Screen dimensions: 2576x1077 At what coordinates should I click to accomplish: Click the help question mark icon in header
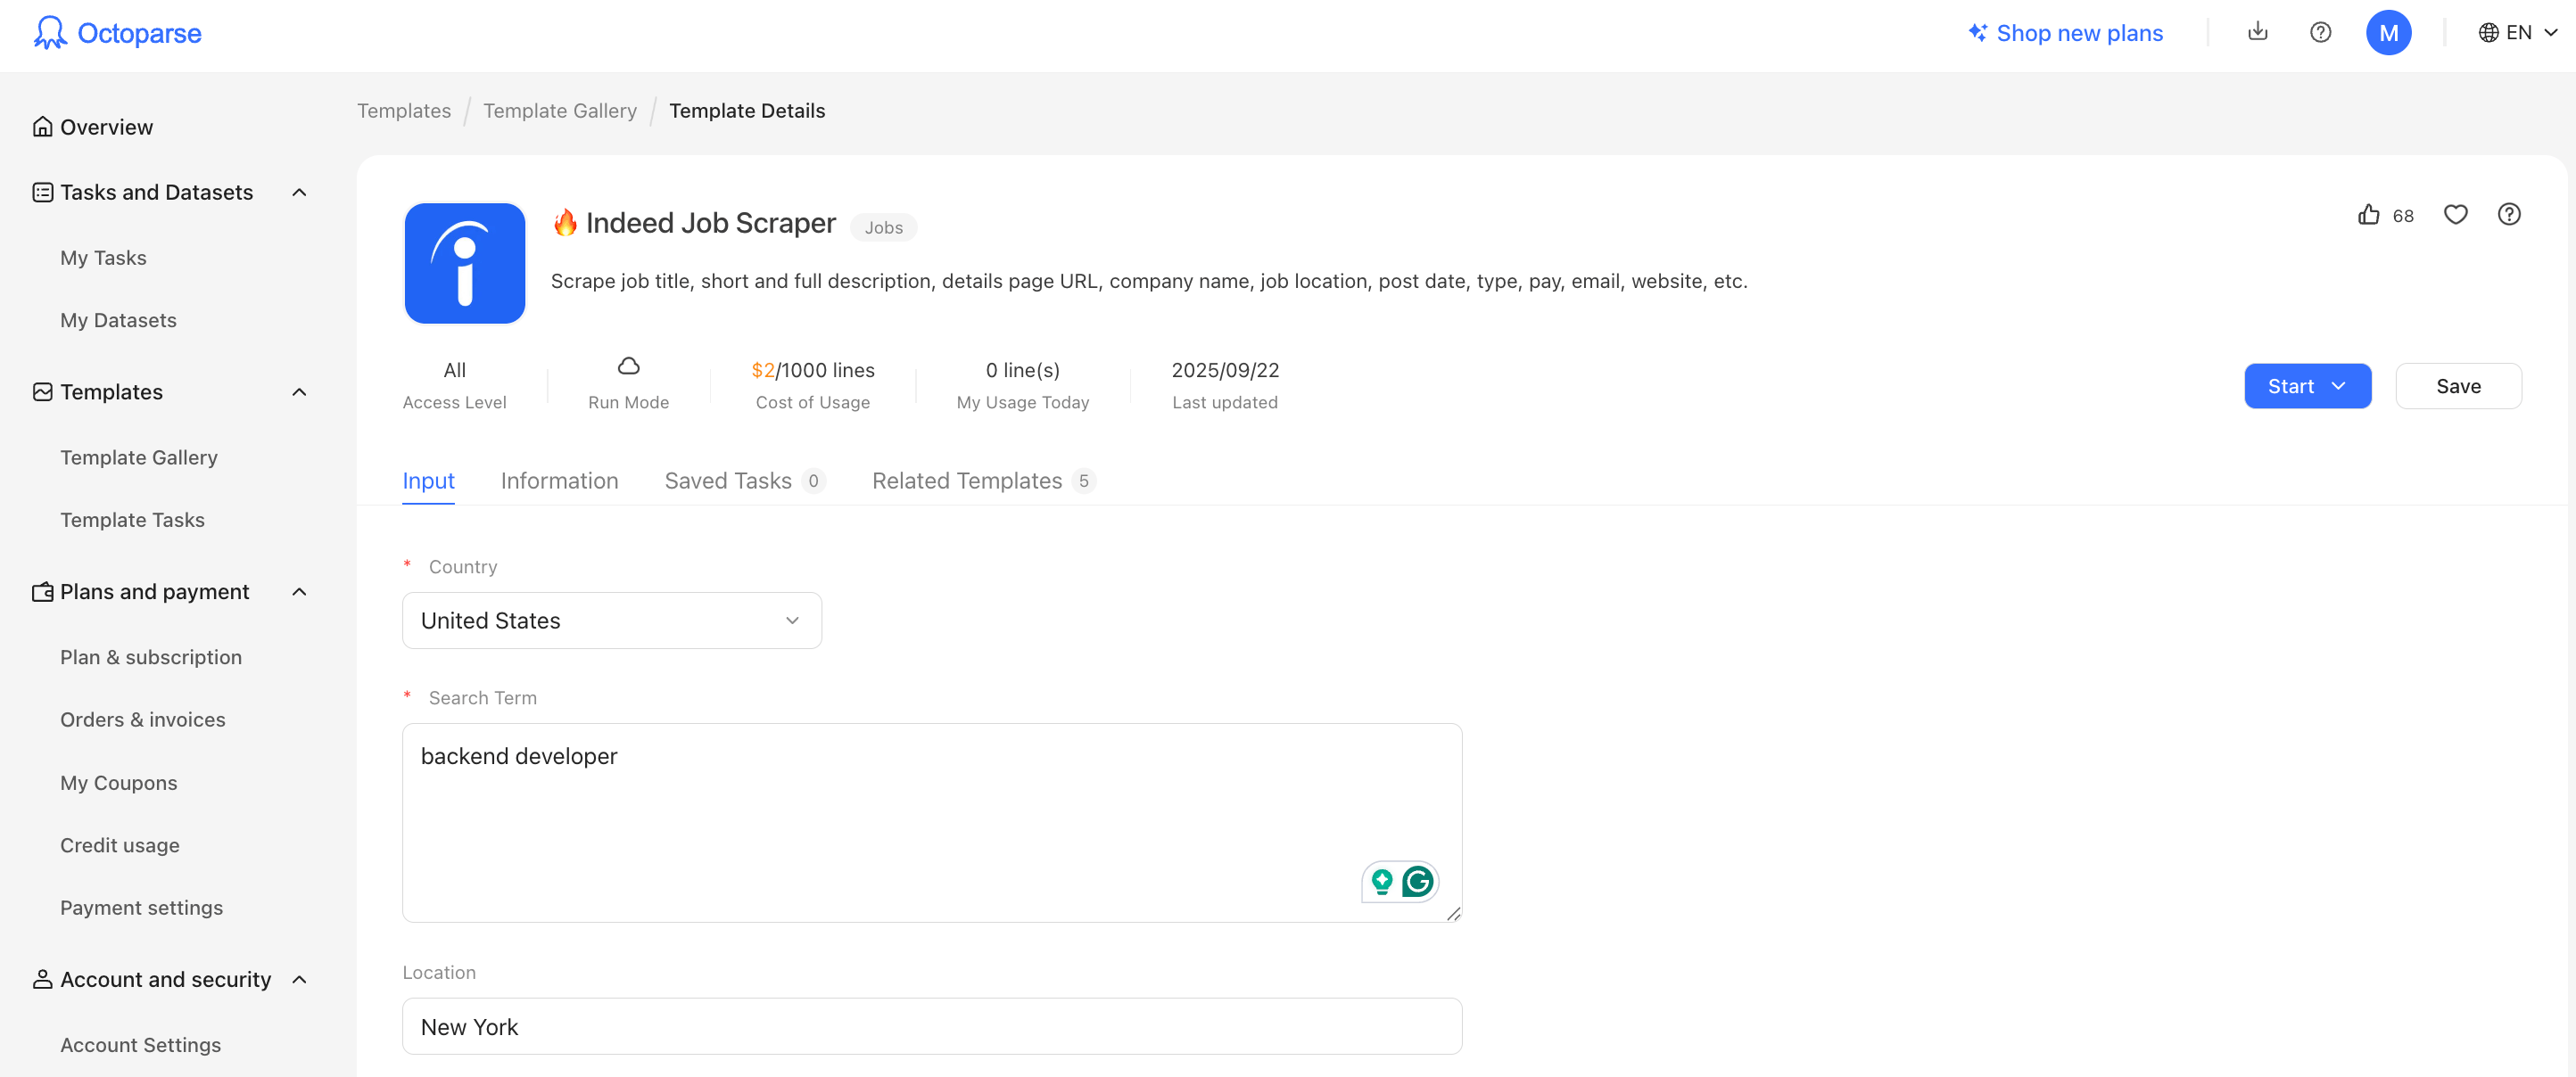click(x=2321, y=31)
